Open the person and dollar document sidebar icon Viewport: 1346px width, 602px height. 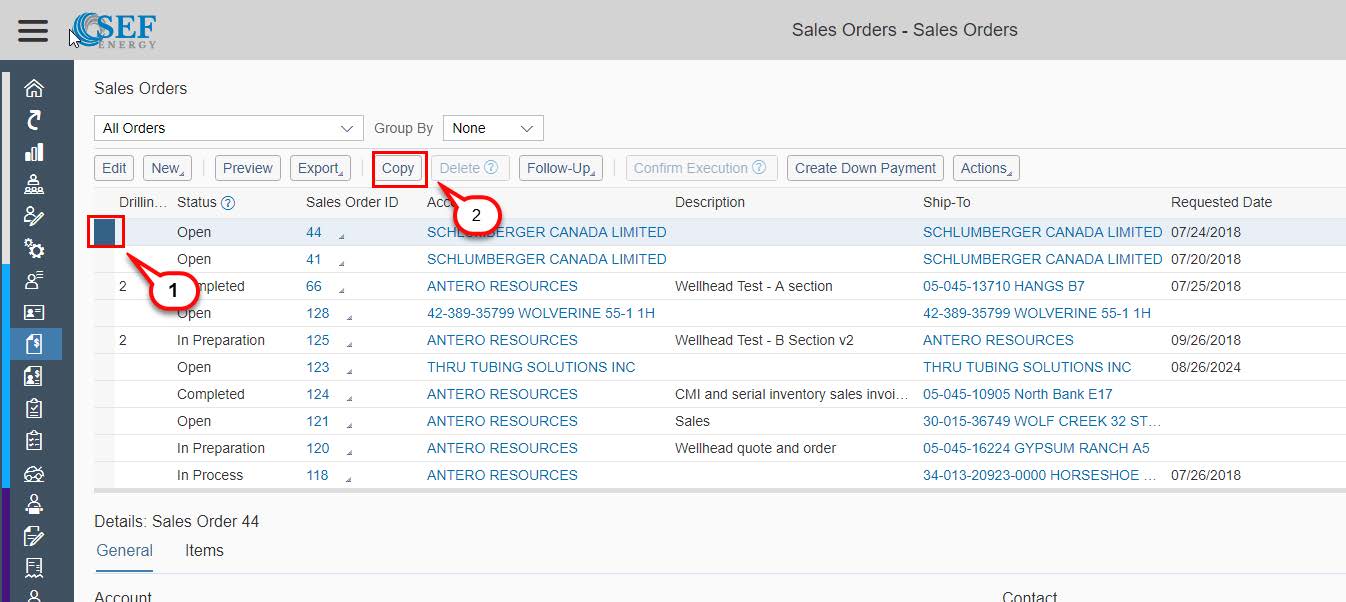coord(34,376)
